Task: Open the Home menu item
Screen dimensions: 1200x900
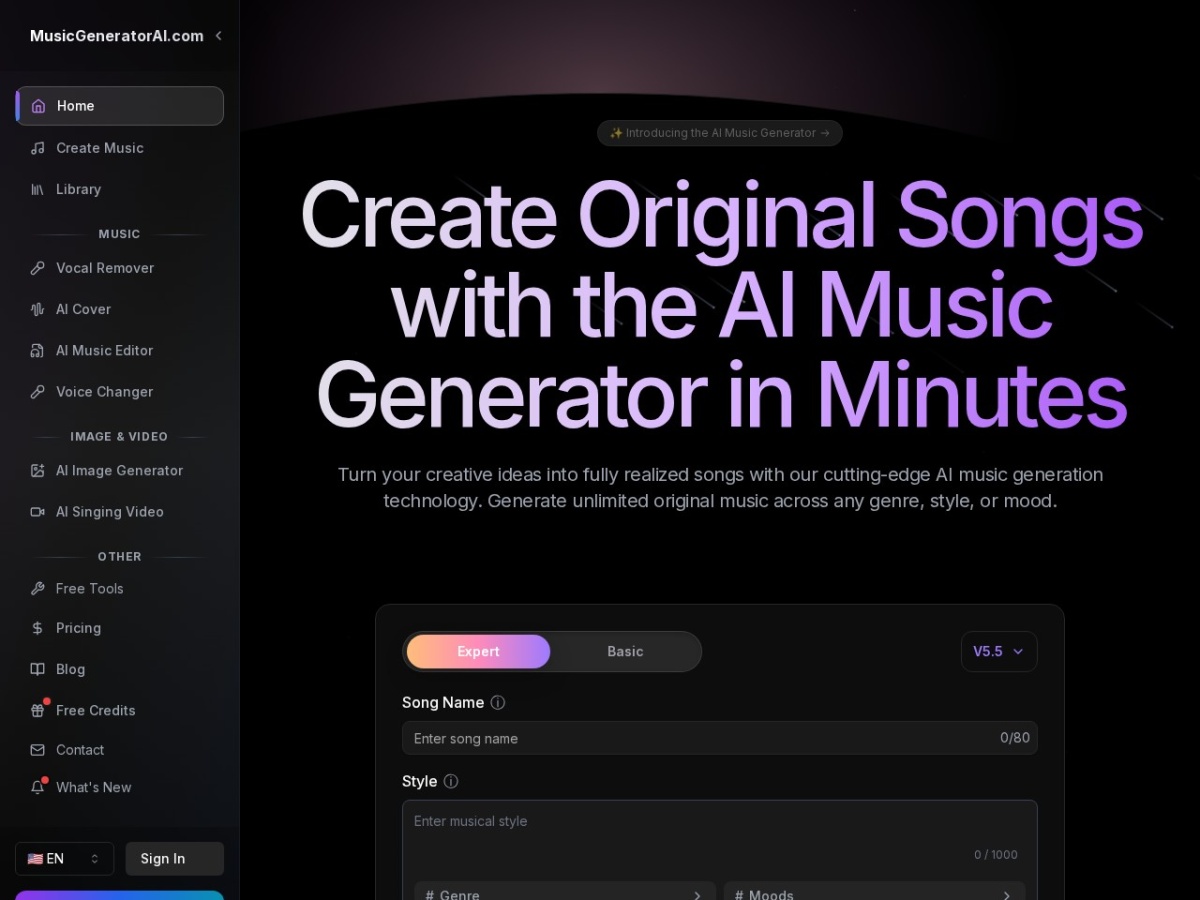Action: pyautogui.click(x=120, y=106)
